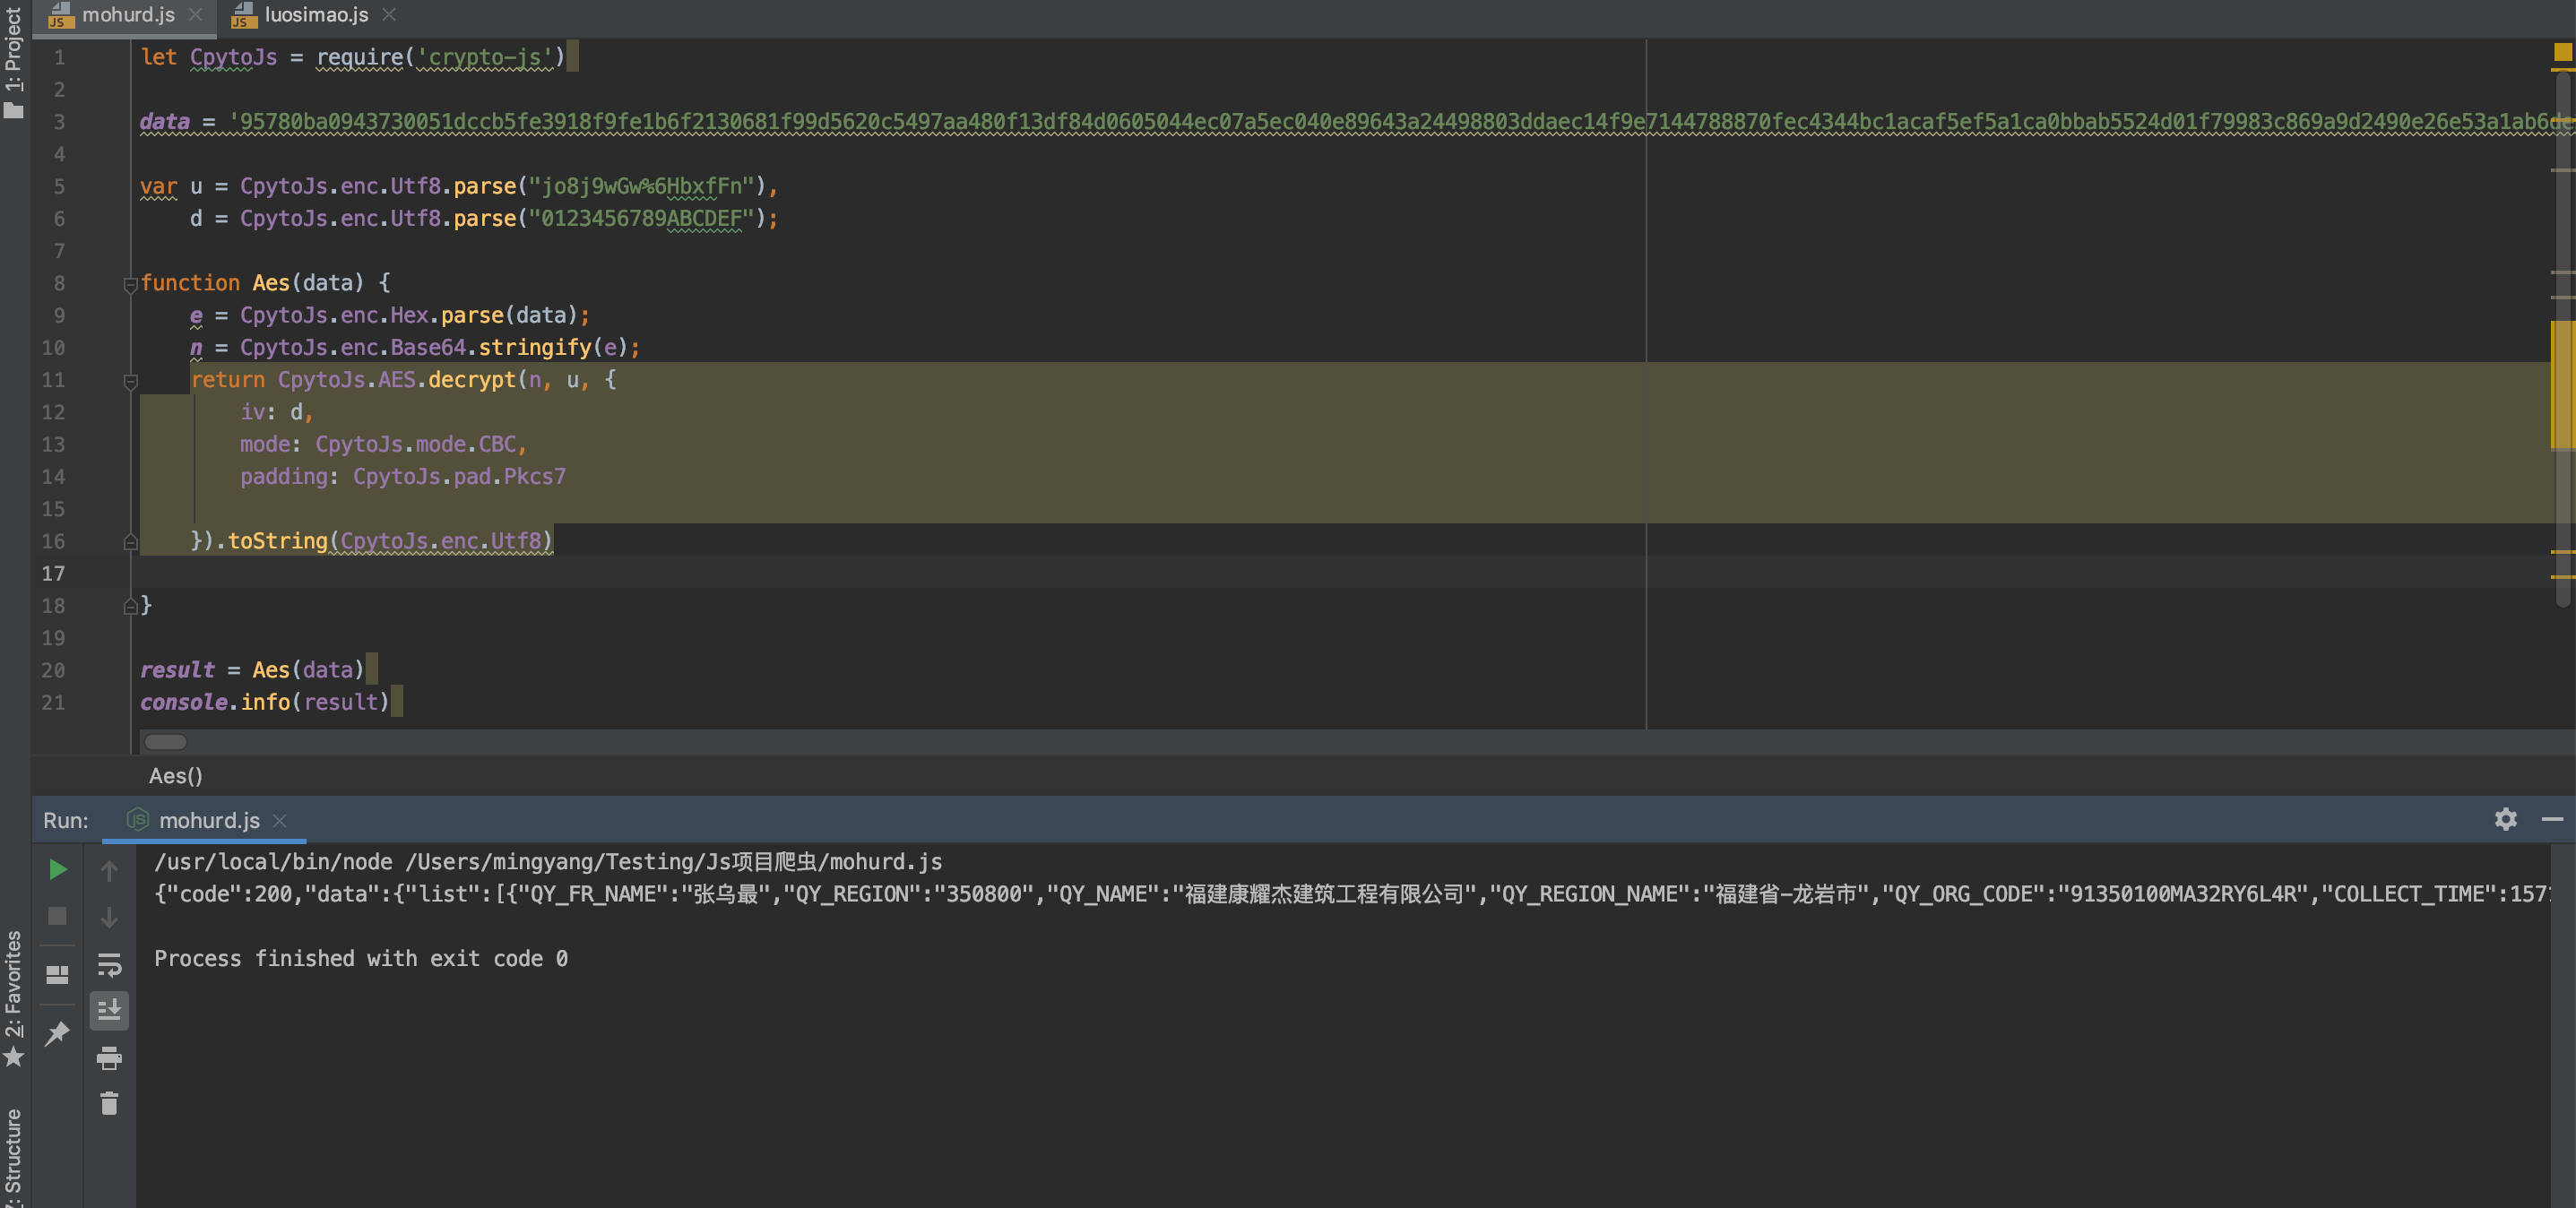Click the "jo8j9wGw%6HbxfFn" key string
Image resolution: width=2576 pixels, height=1208 pixels.
[x=641, y=186]
